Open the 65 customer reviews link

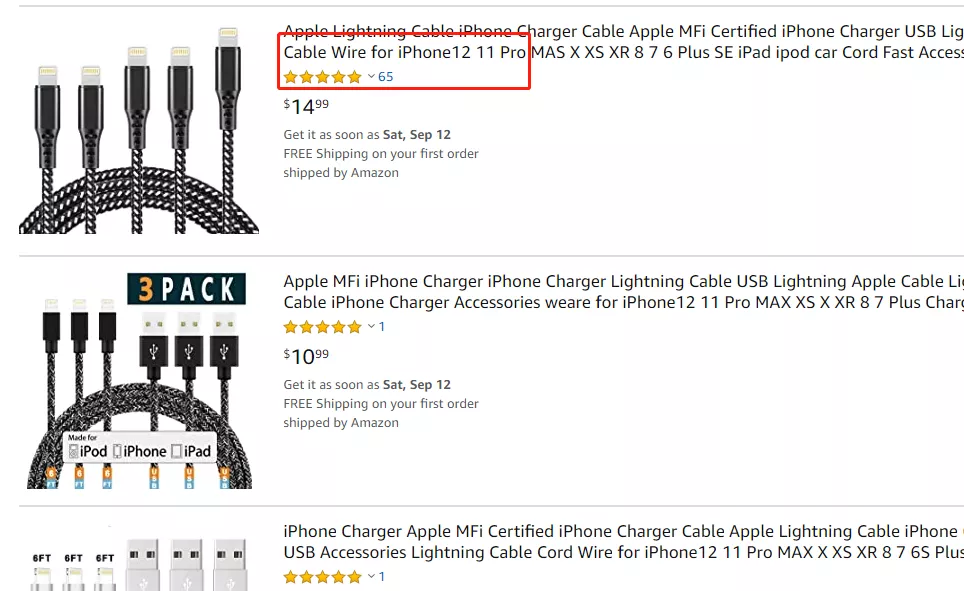pos(386,77)
